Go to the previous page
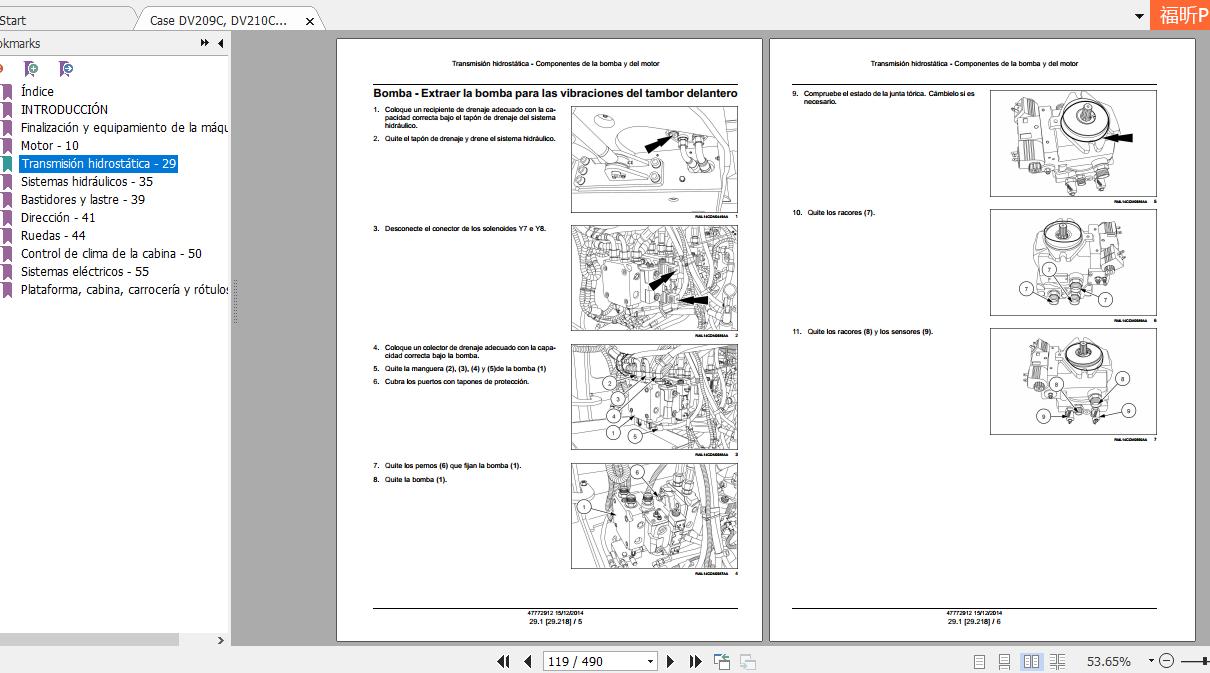Viewport: 1210px width, 673px height. point(527,661)
